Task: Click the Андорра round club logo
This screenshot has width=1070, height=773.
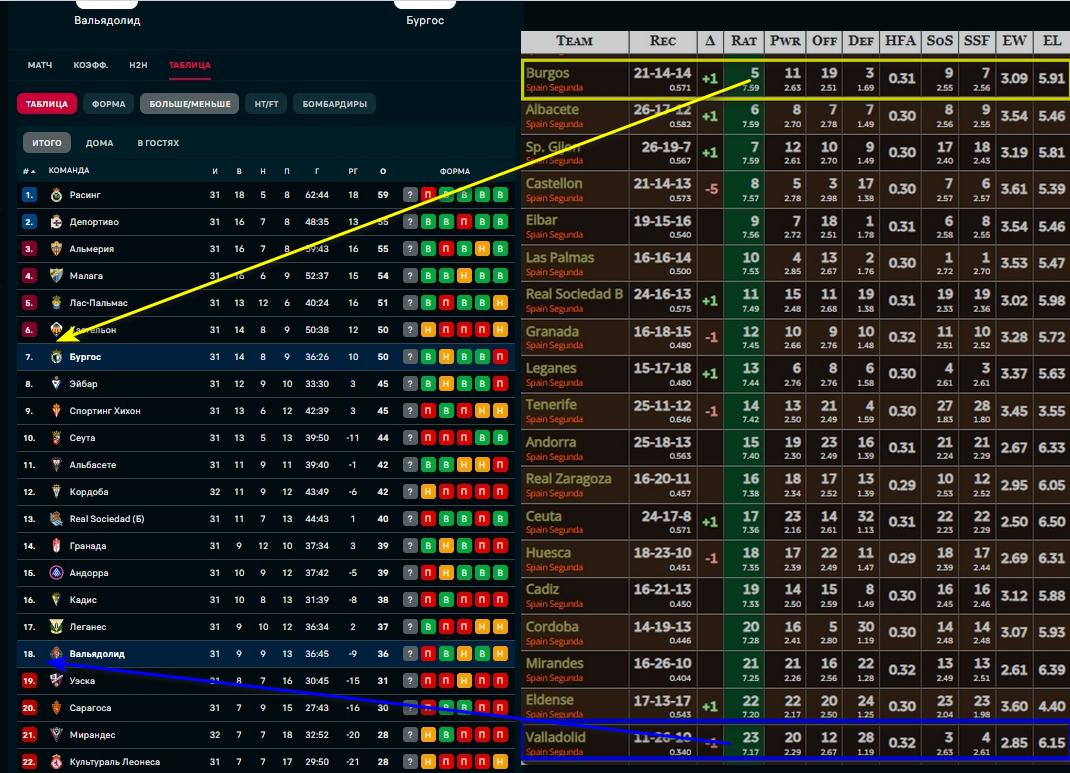Action: [57, 573]
